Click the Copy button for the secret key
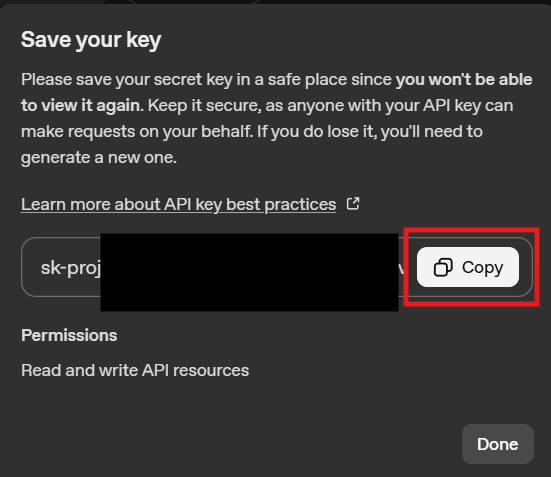 click(x=468, y=267)
